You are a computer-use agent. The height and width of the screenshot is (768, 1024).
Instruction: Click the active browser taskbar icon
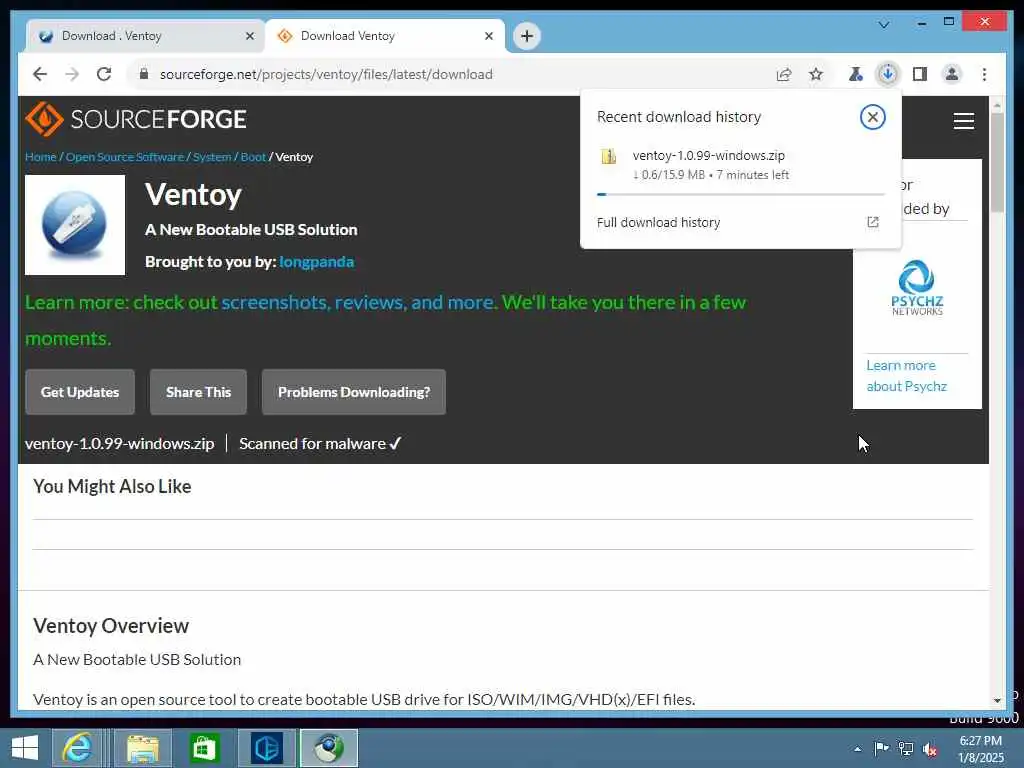tap(328, 748)
